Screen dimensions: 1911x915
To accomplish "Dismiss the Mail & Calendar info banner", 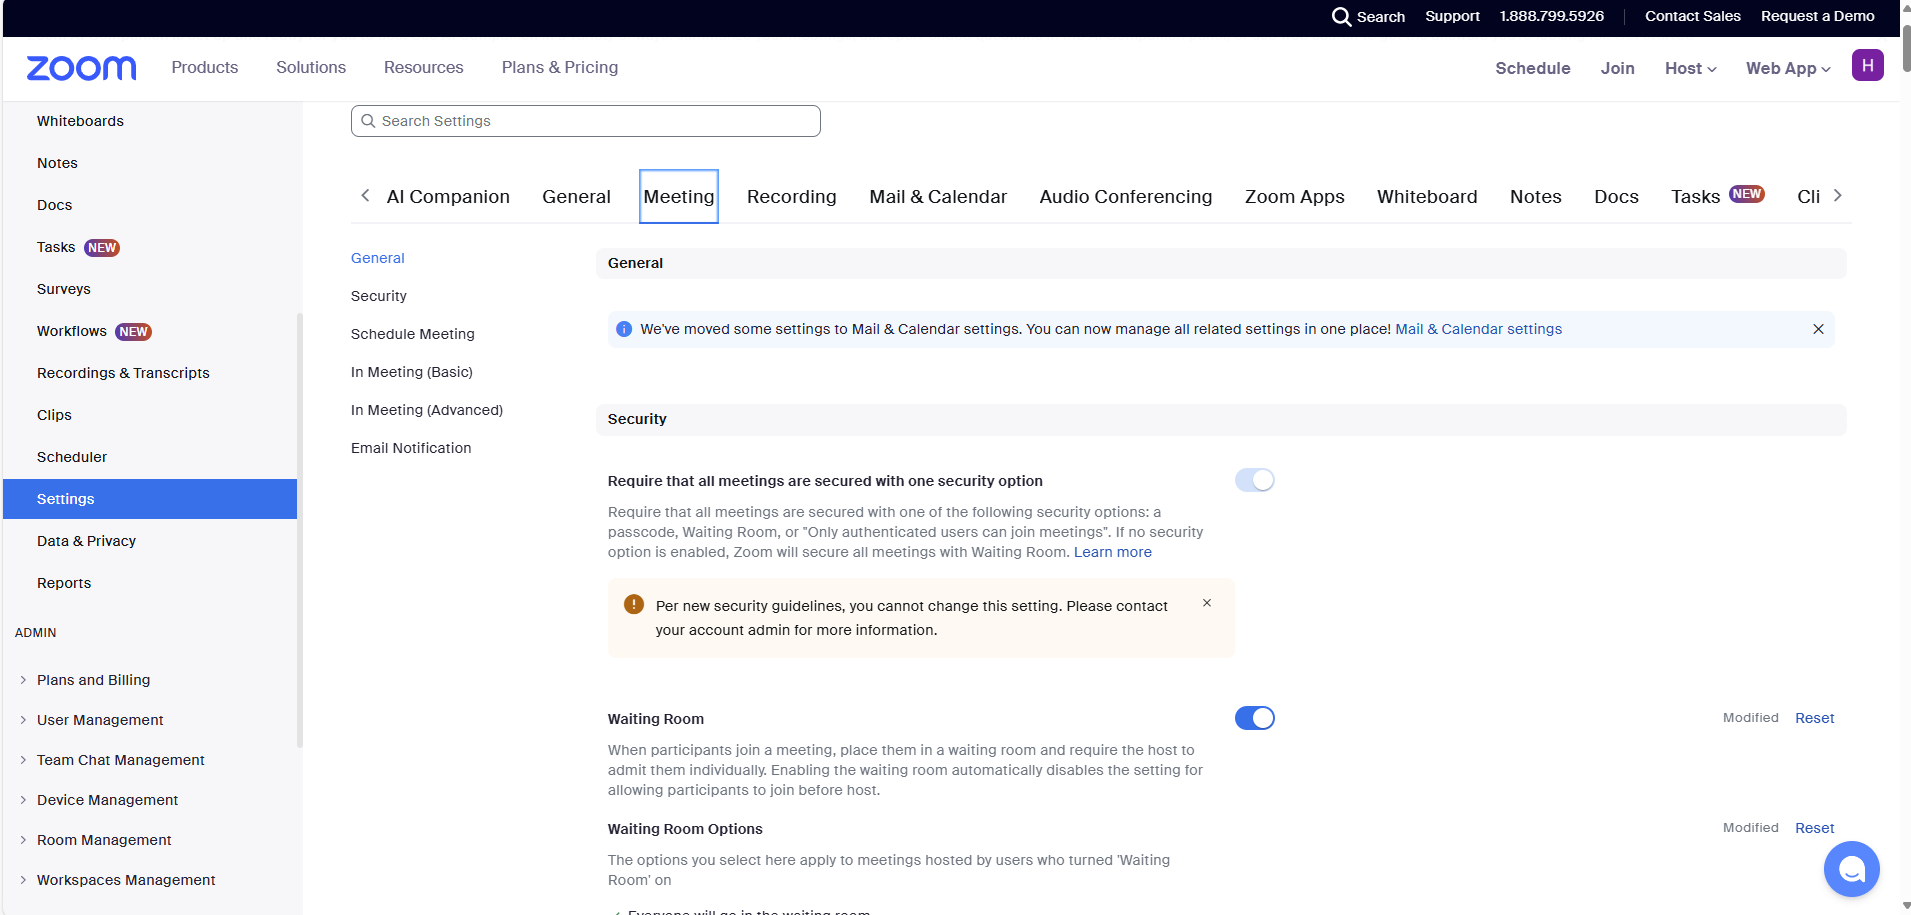I will click(x=1818, y=329).
